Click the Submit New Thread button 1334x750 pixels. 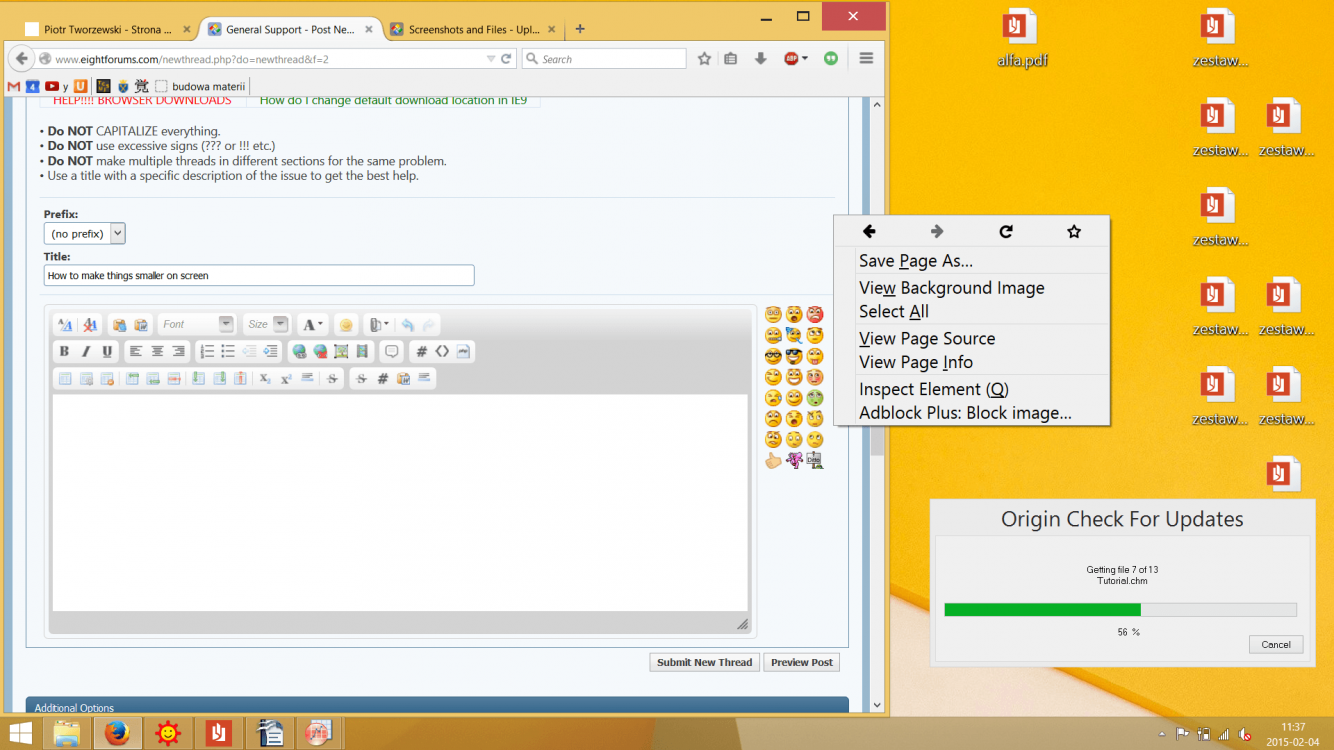[704, 662]
